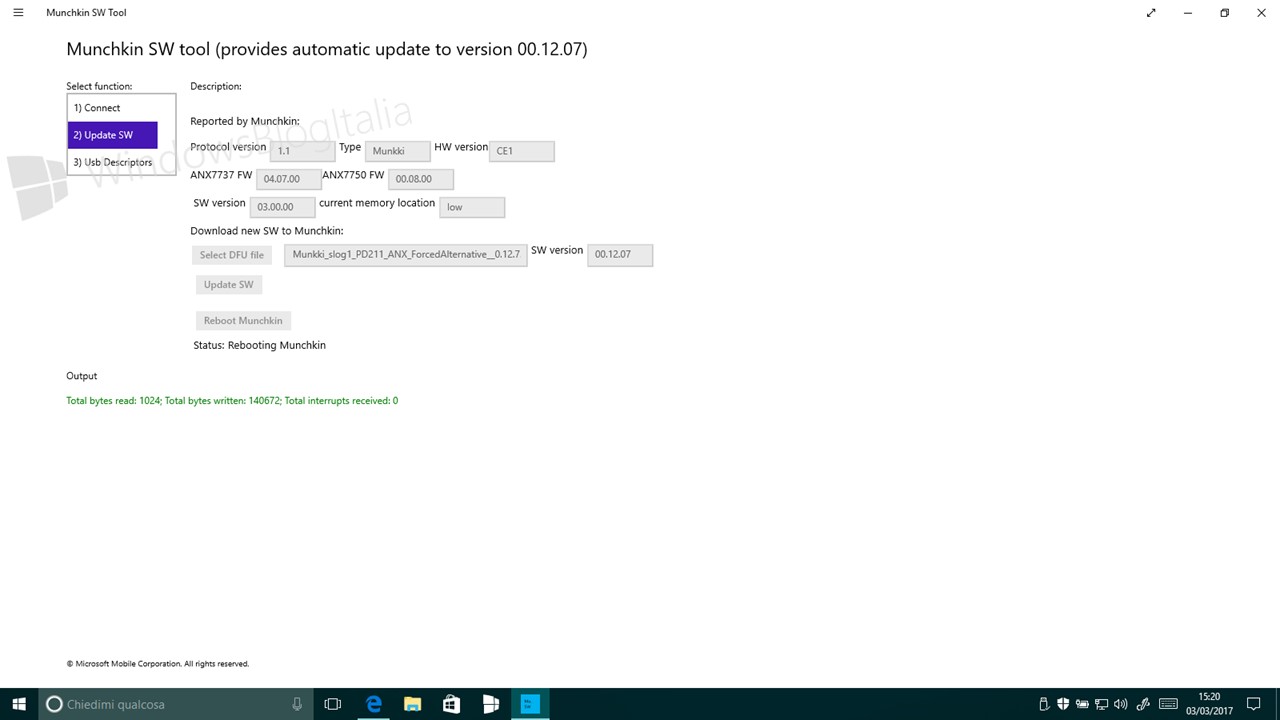Toggle full-screen mode with diagonal arrows icon
The image size is (1280, 720).
point(1151,13)
